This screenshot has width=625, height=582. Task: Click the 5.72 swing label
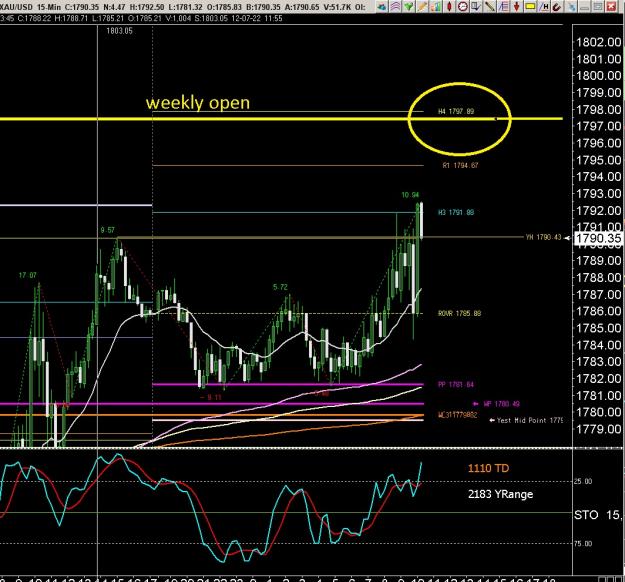(280, 287)
